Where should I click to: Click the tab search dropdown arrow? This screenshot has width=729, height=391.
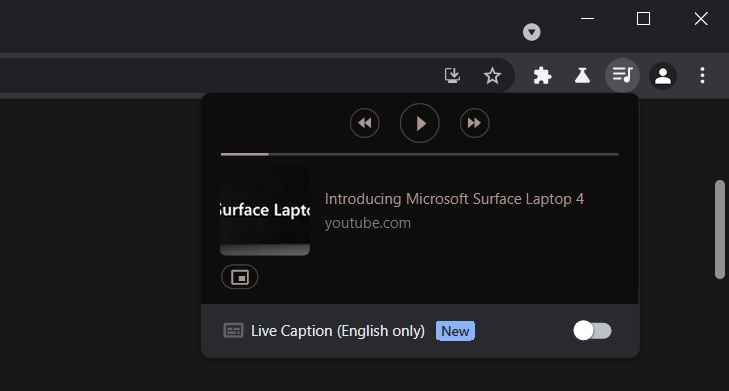(531, 32)
